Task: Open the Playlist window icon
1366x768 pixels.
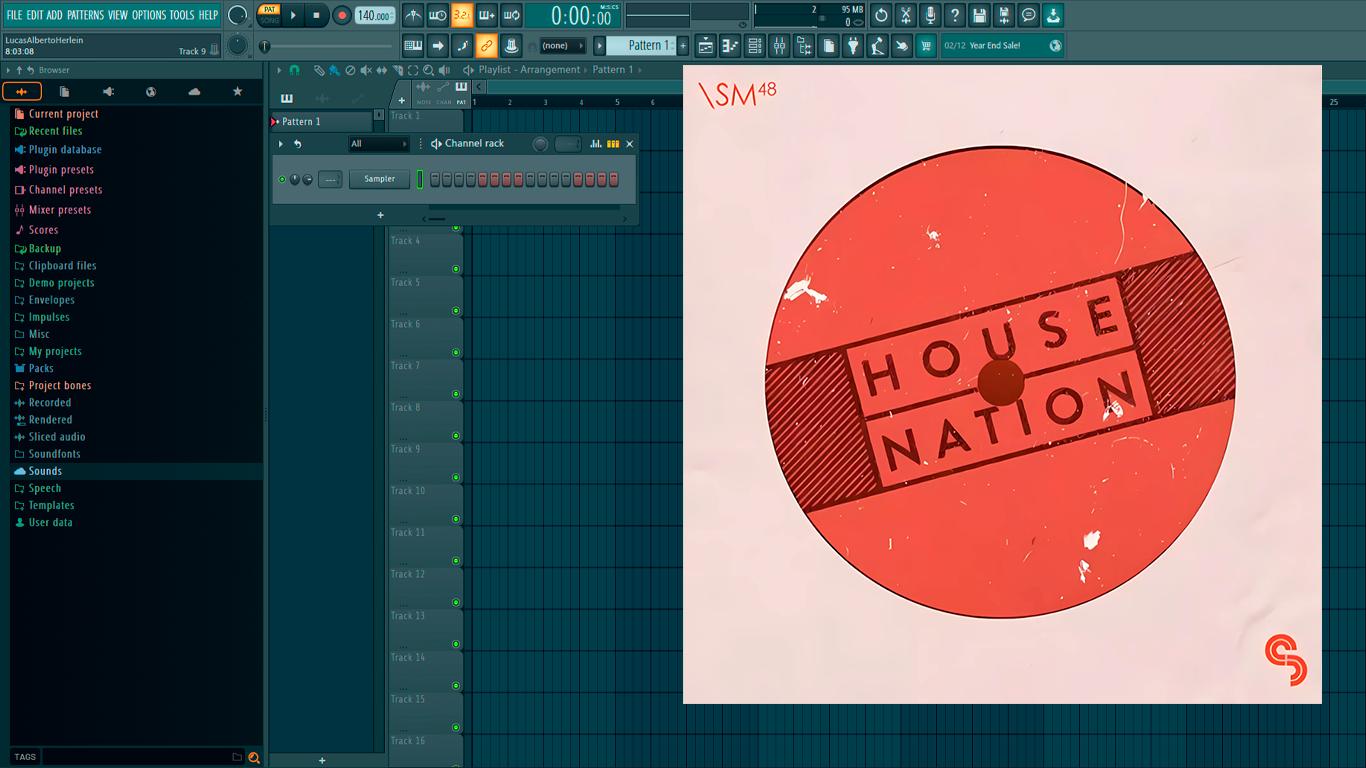Action: pos(706,45)
